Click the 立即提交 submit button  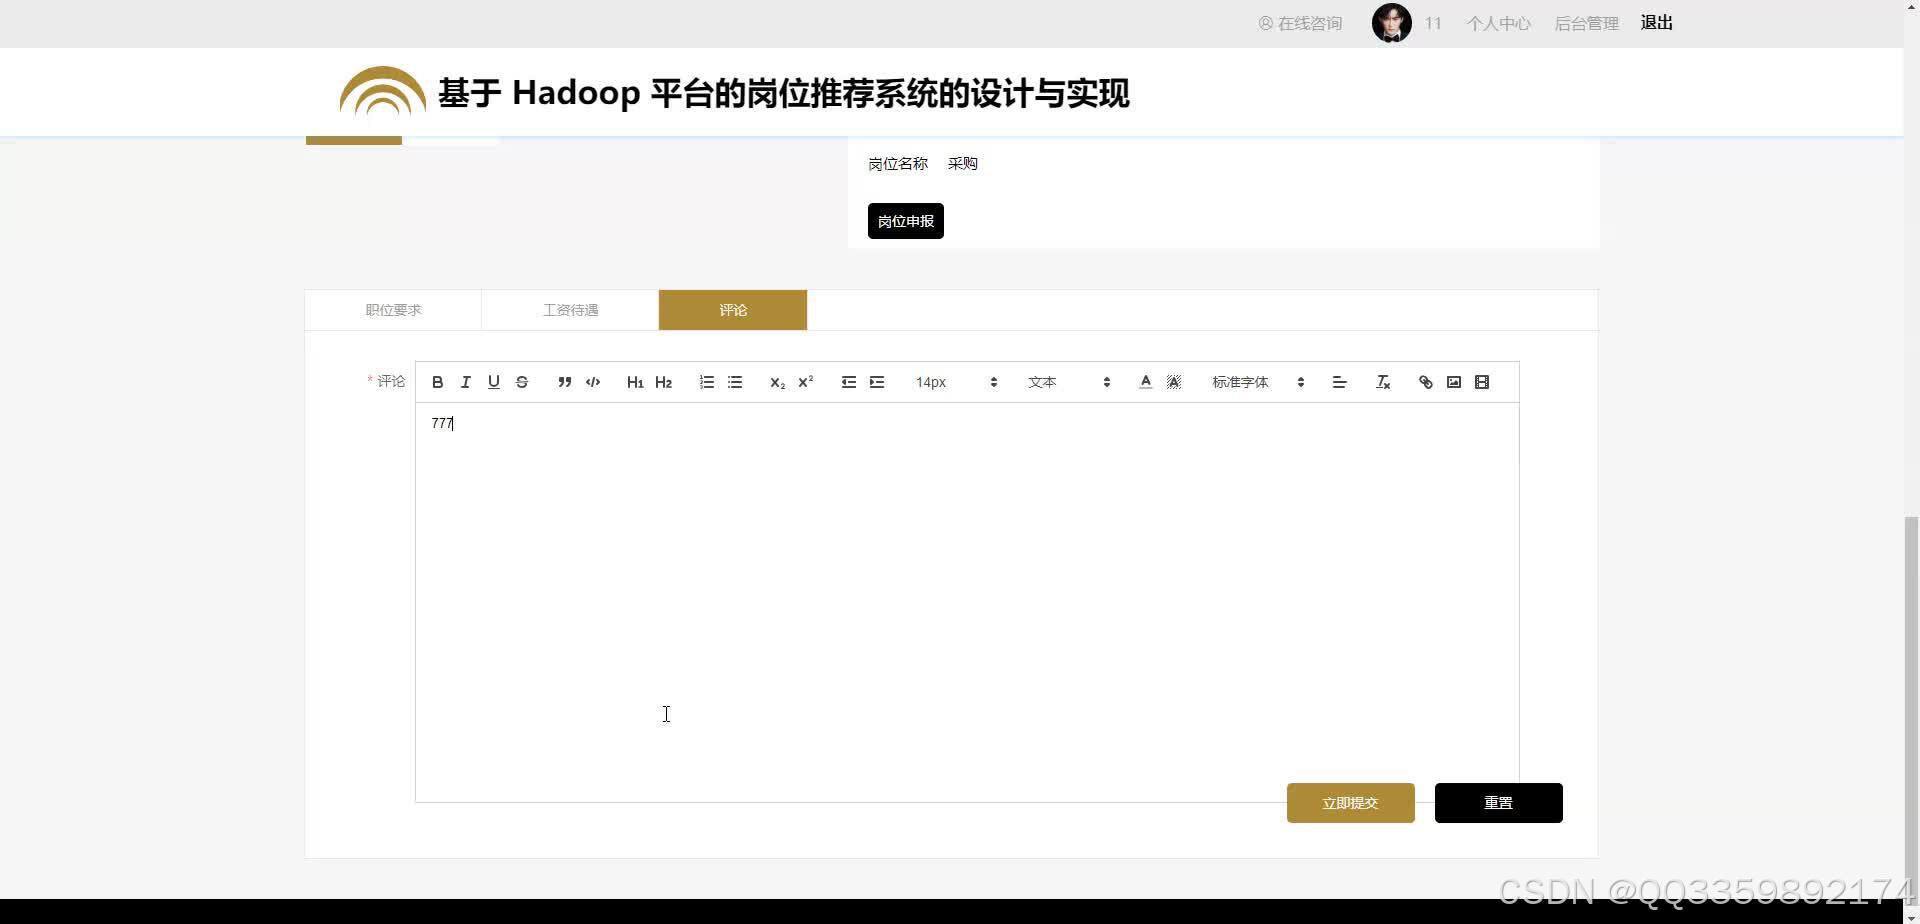tap(1351, 803)
